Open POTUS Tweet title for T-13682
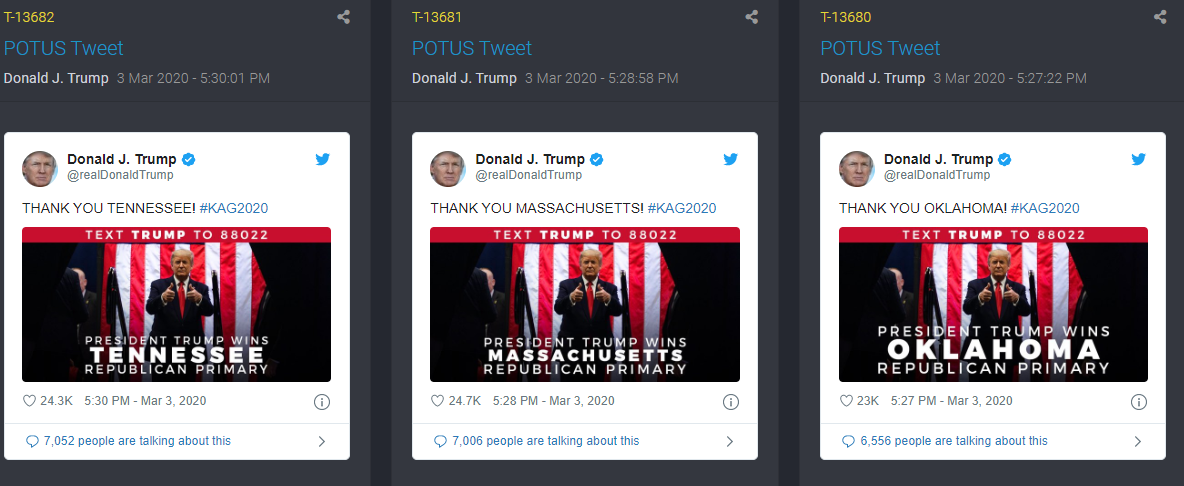Screen dimensions: 1184x486 tap(63, 48)
